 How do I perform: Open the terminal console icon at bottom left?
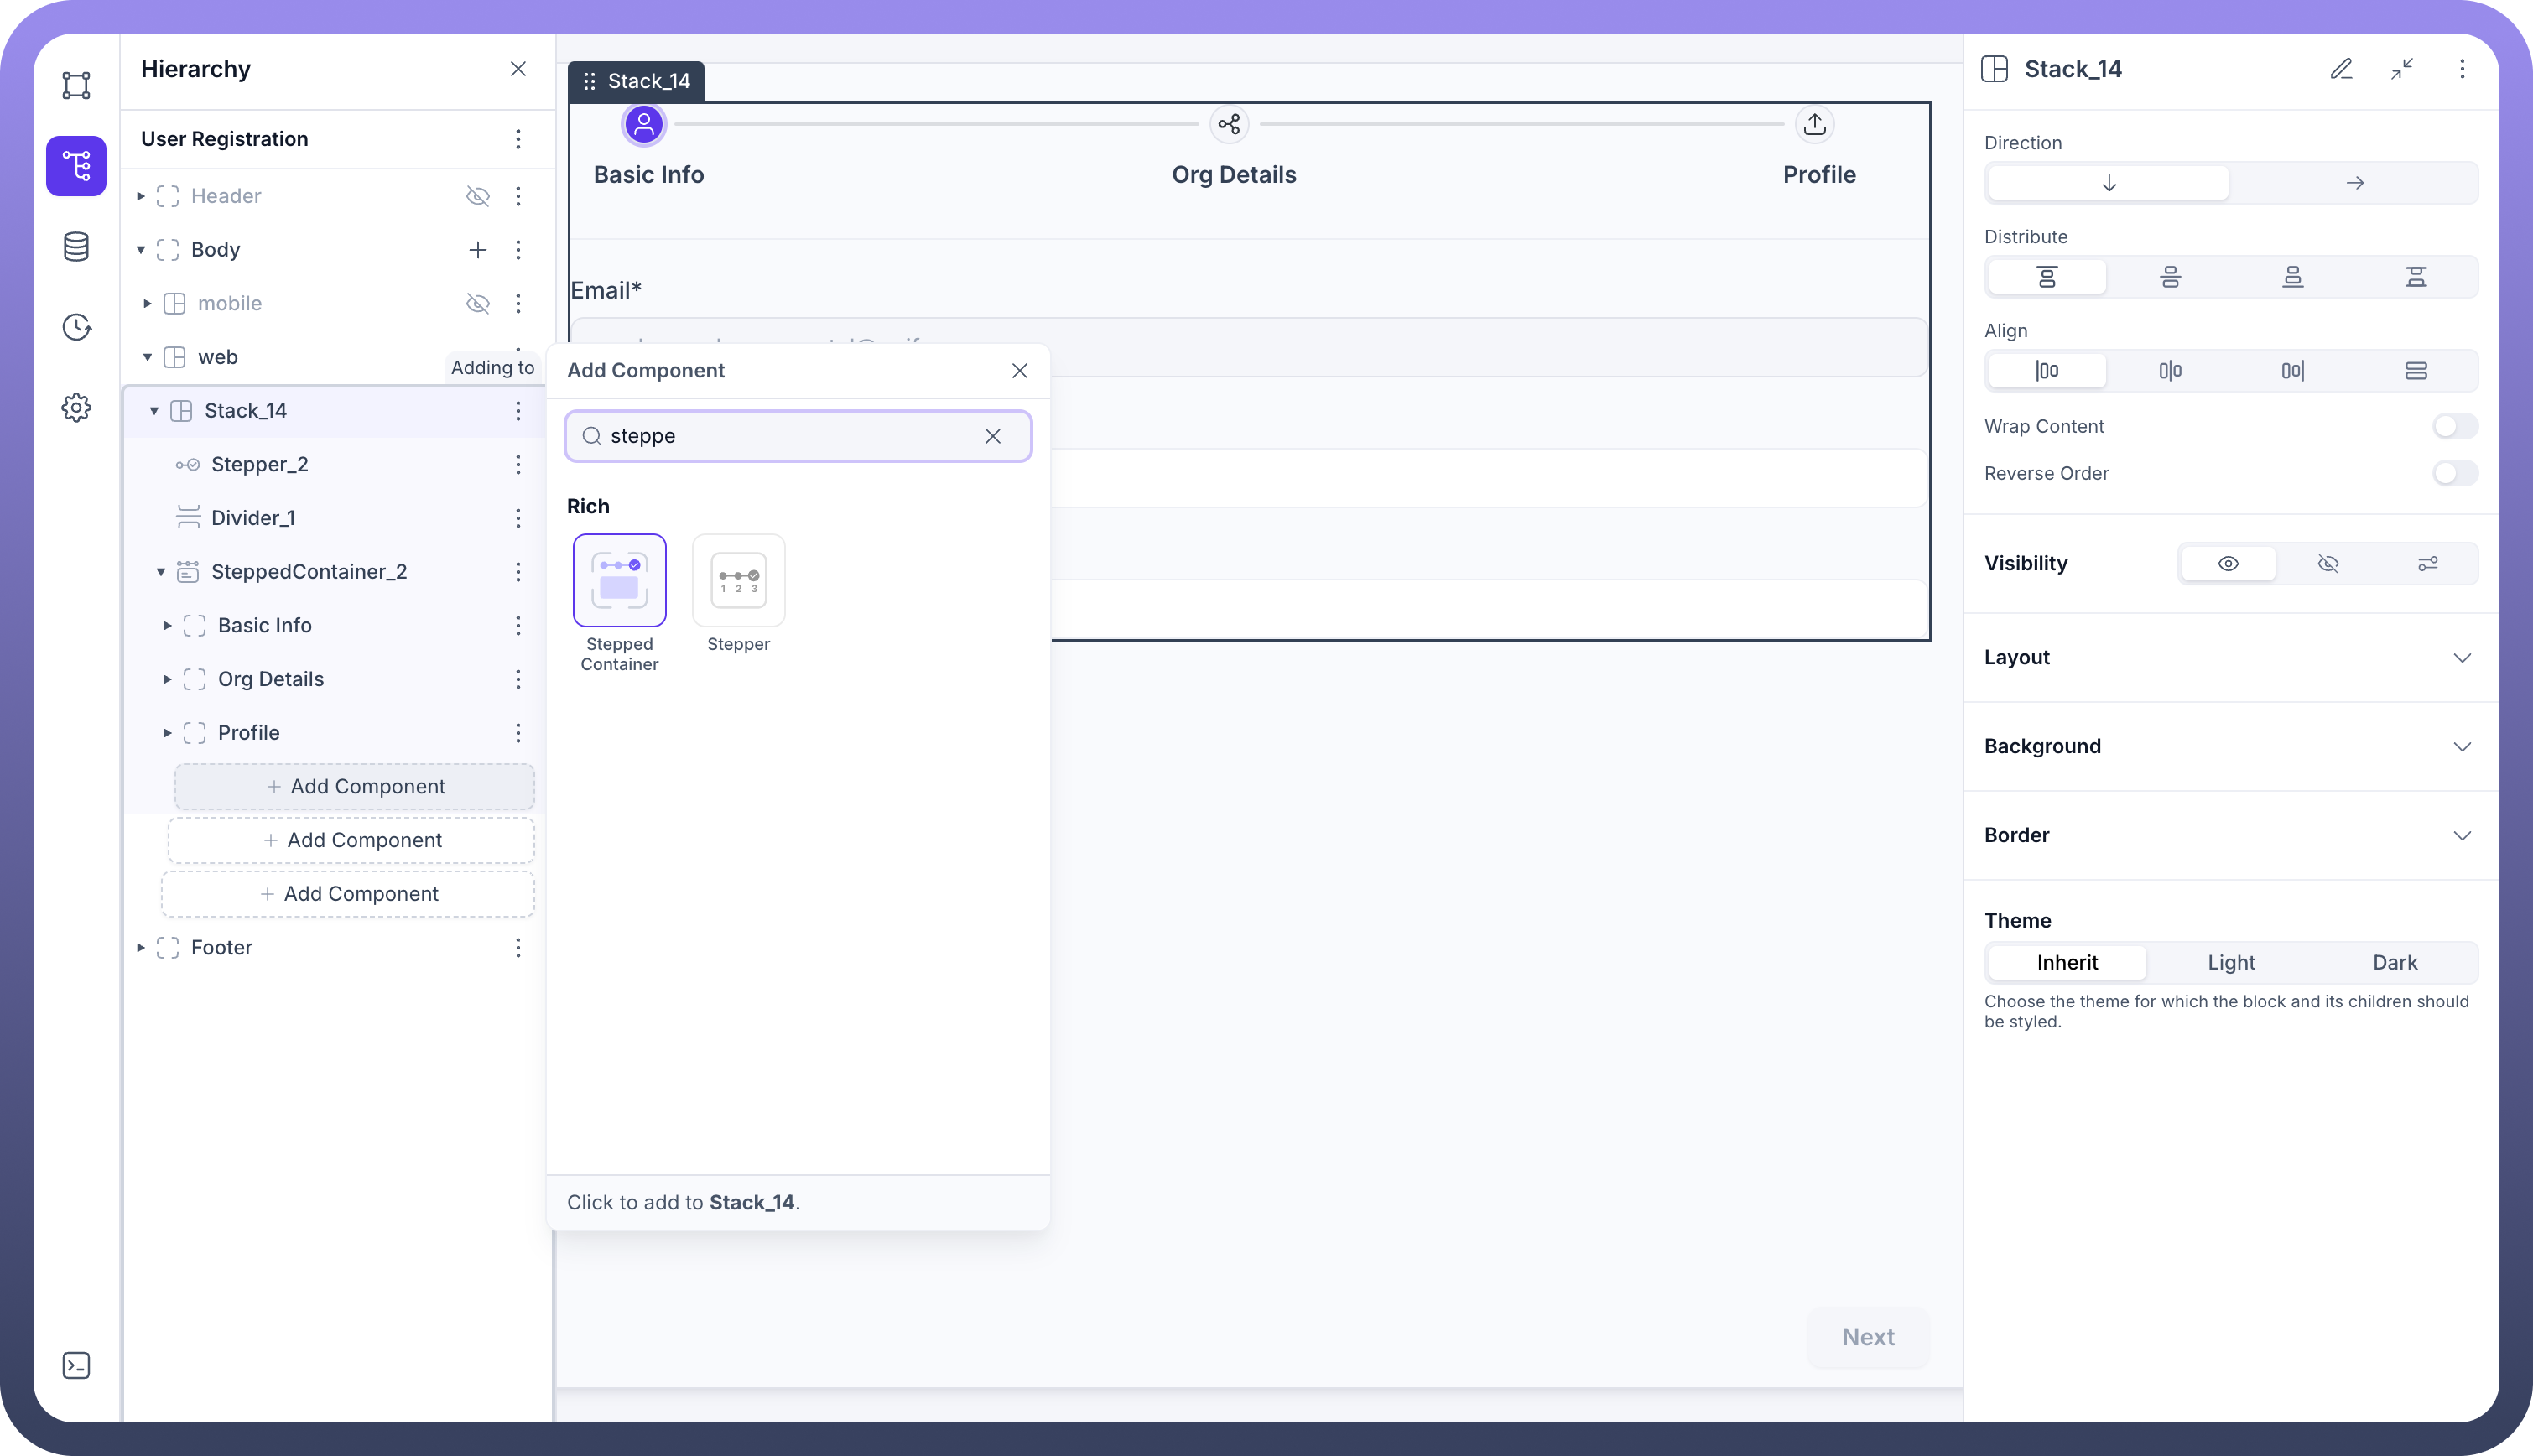[x=76, y=1365]
